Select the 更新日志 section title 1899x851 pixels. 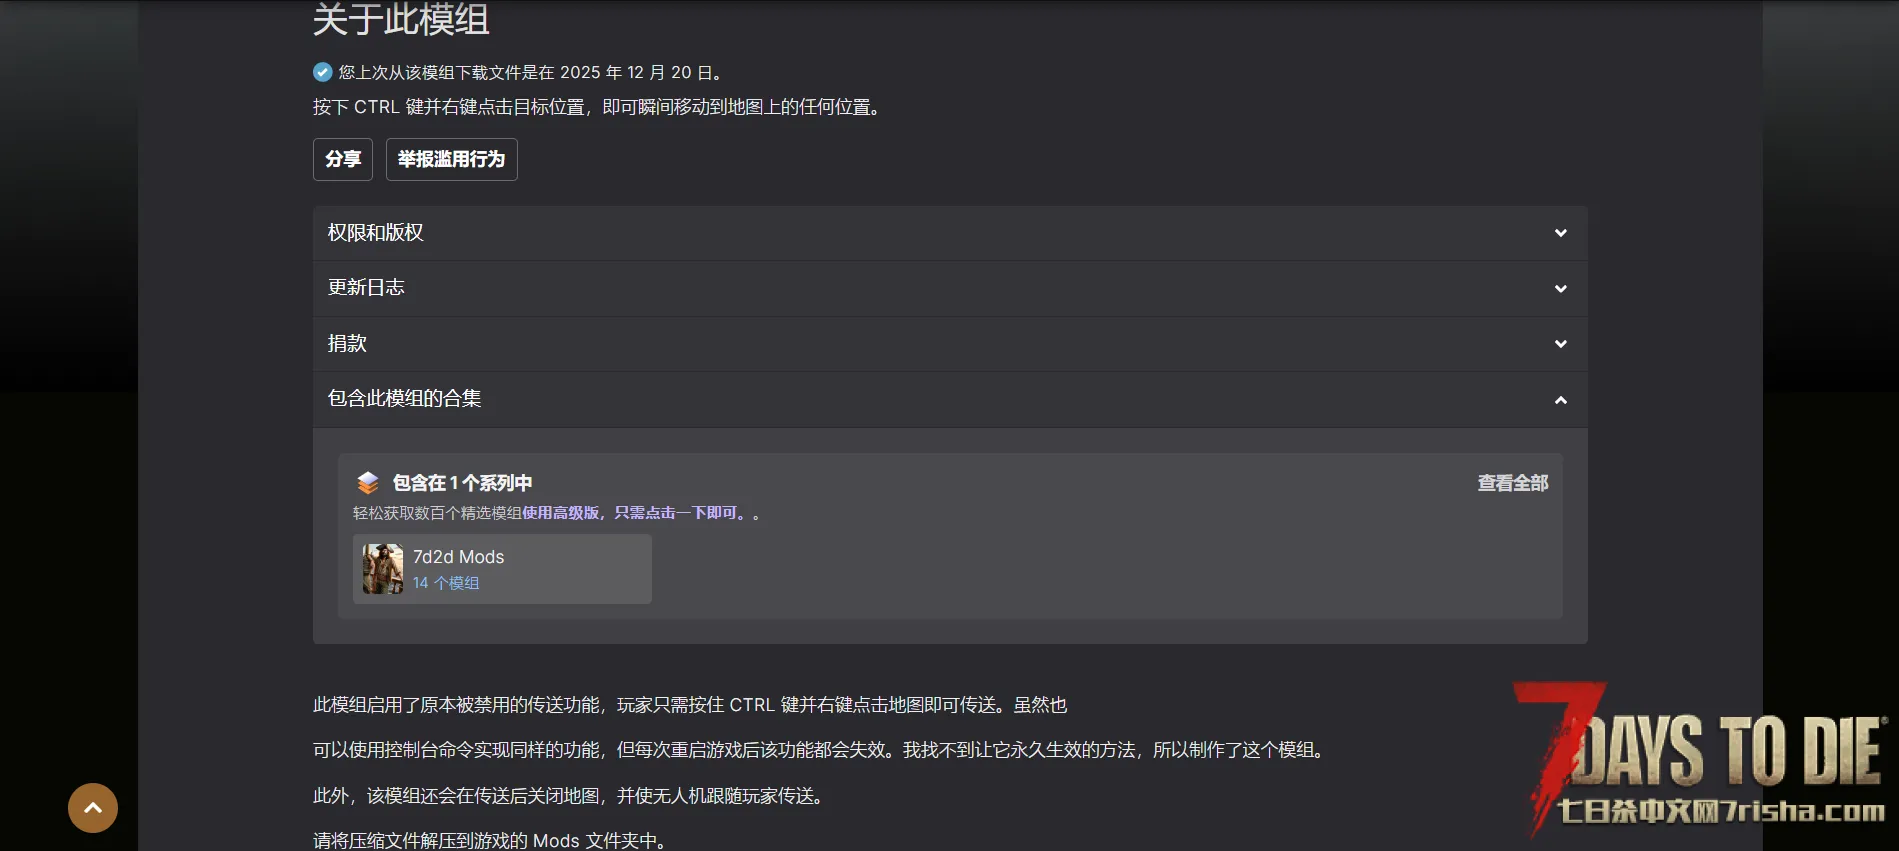point(366,288)
